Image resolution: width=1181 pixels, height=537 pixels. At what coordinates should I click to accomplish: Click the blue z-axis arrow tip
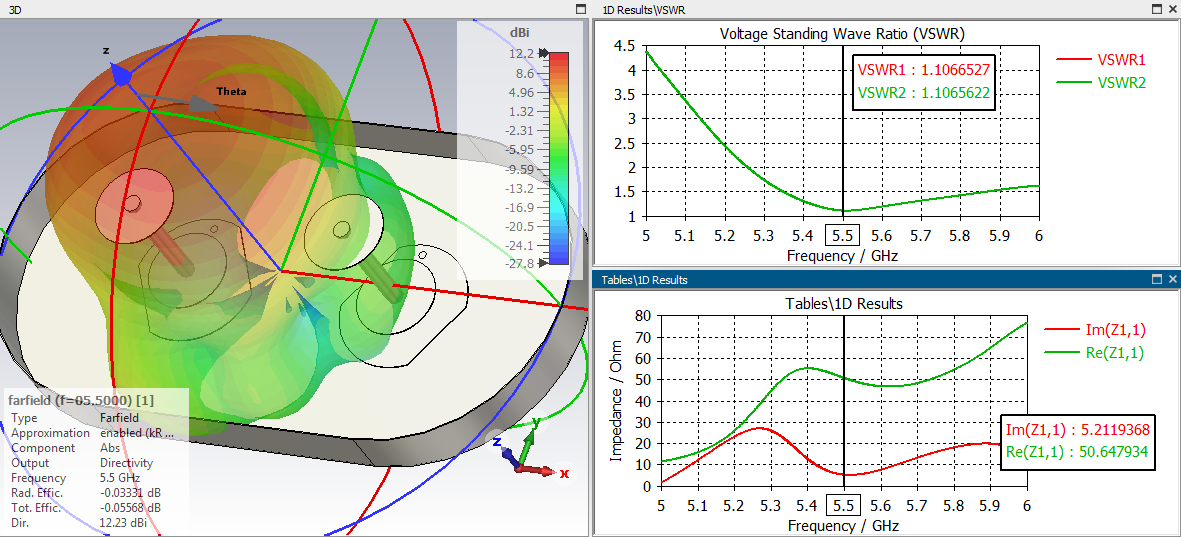point(121,74)
